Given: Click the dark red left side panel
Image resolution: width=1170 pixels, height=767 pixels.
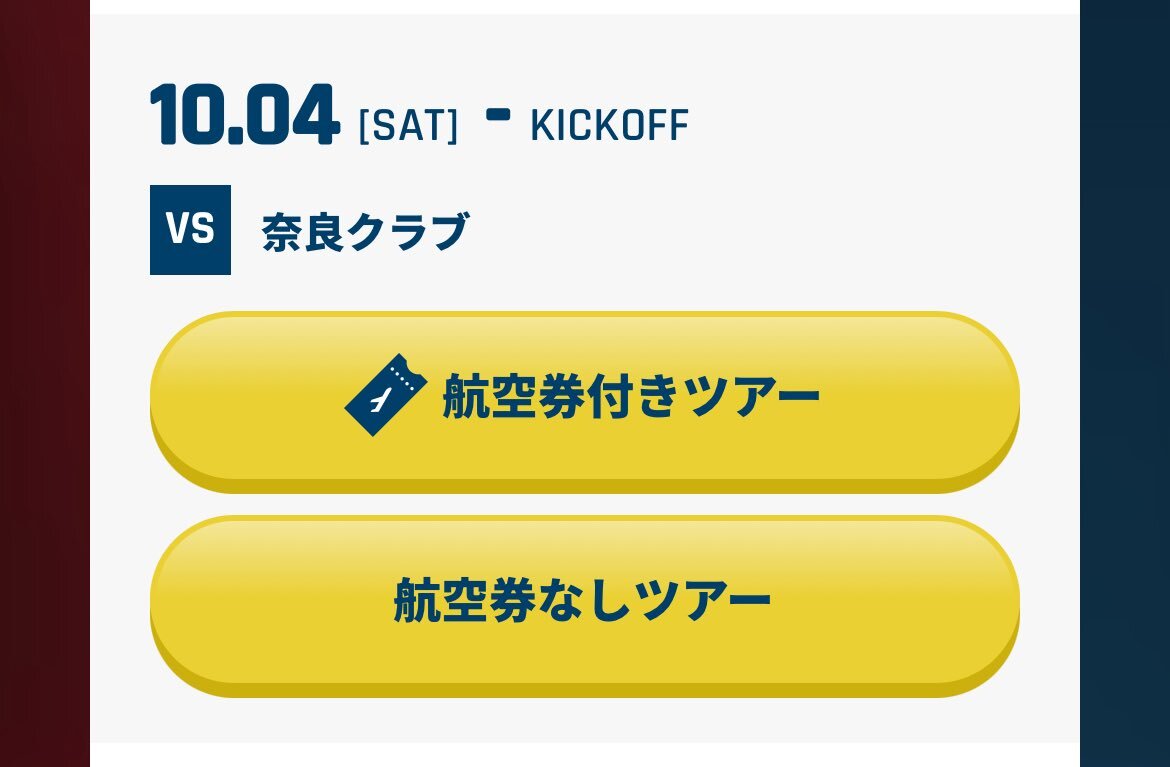Looking at the screenshot, I should [45, 384].
